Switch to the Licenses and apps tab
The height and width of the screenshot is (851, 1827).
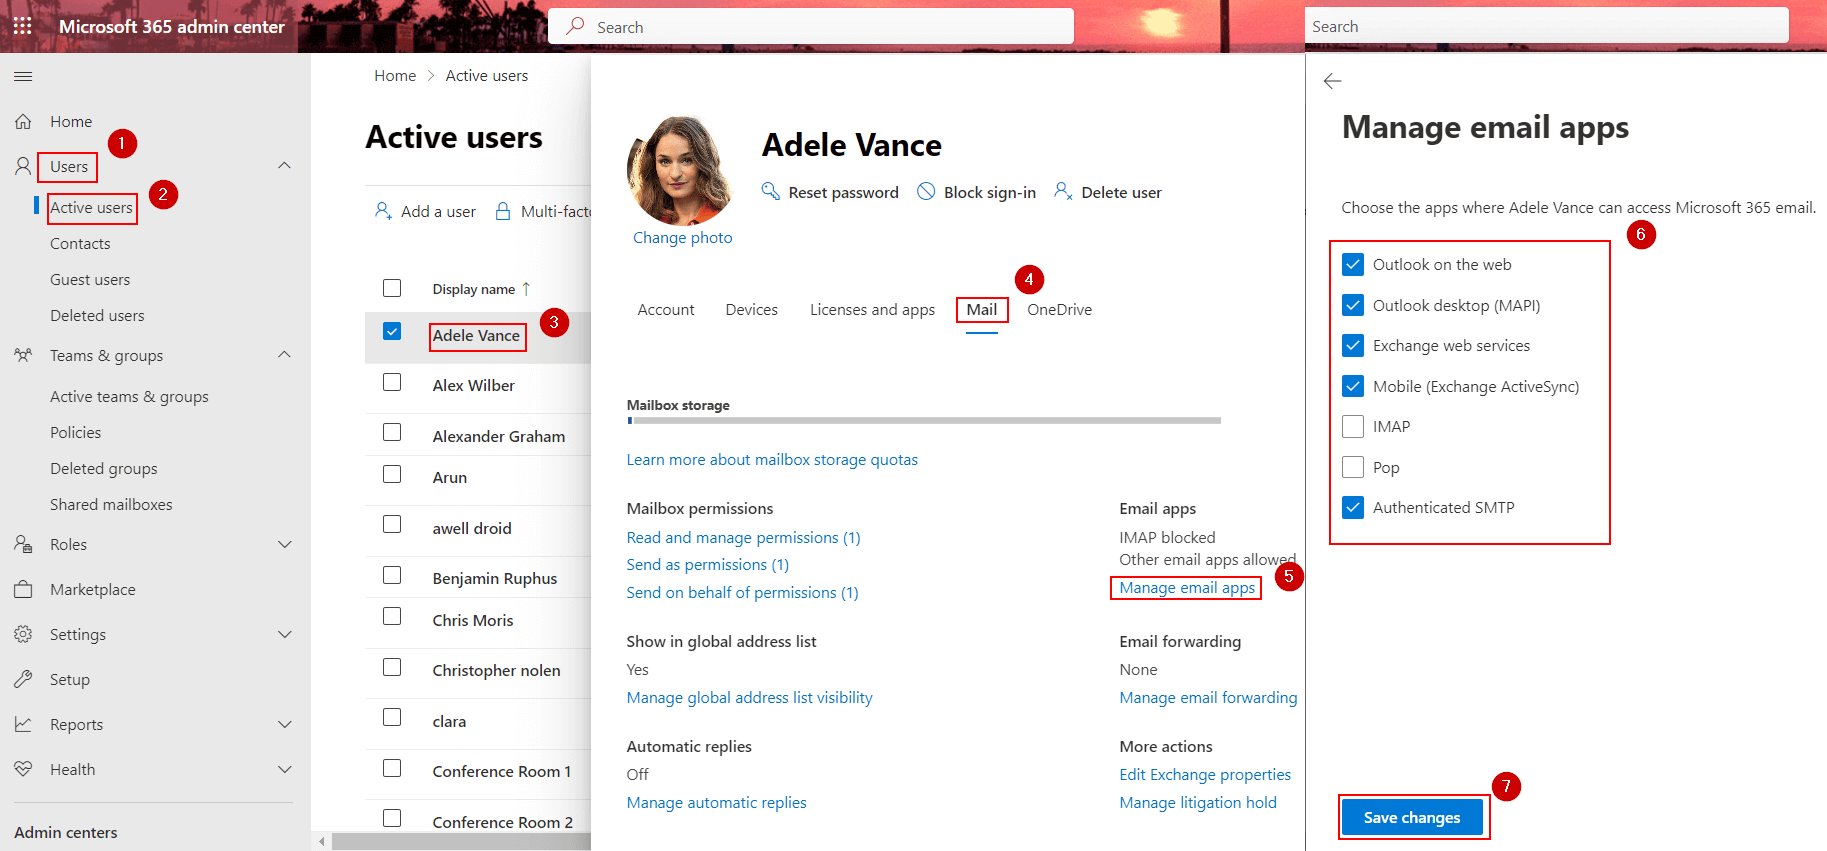pos(872,310)
